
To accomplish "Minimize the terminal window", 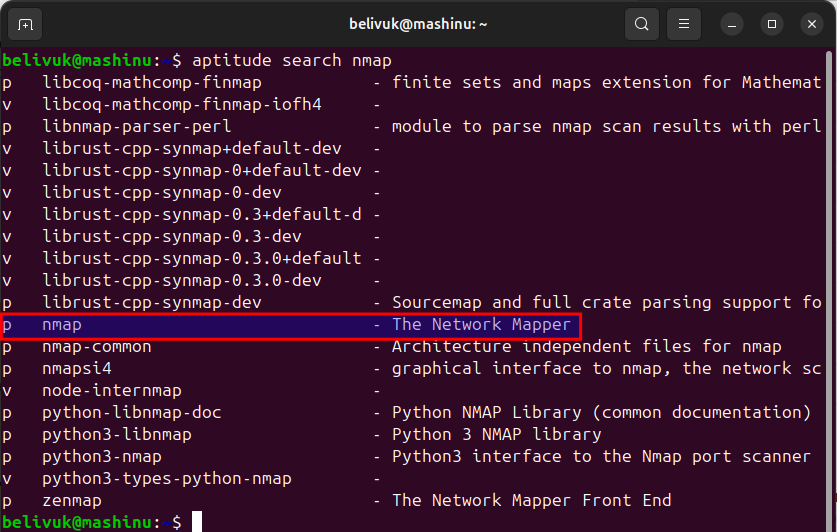I will (732, 25).
